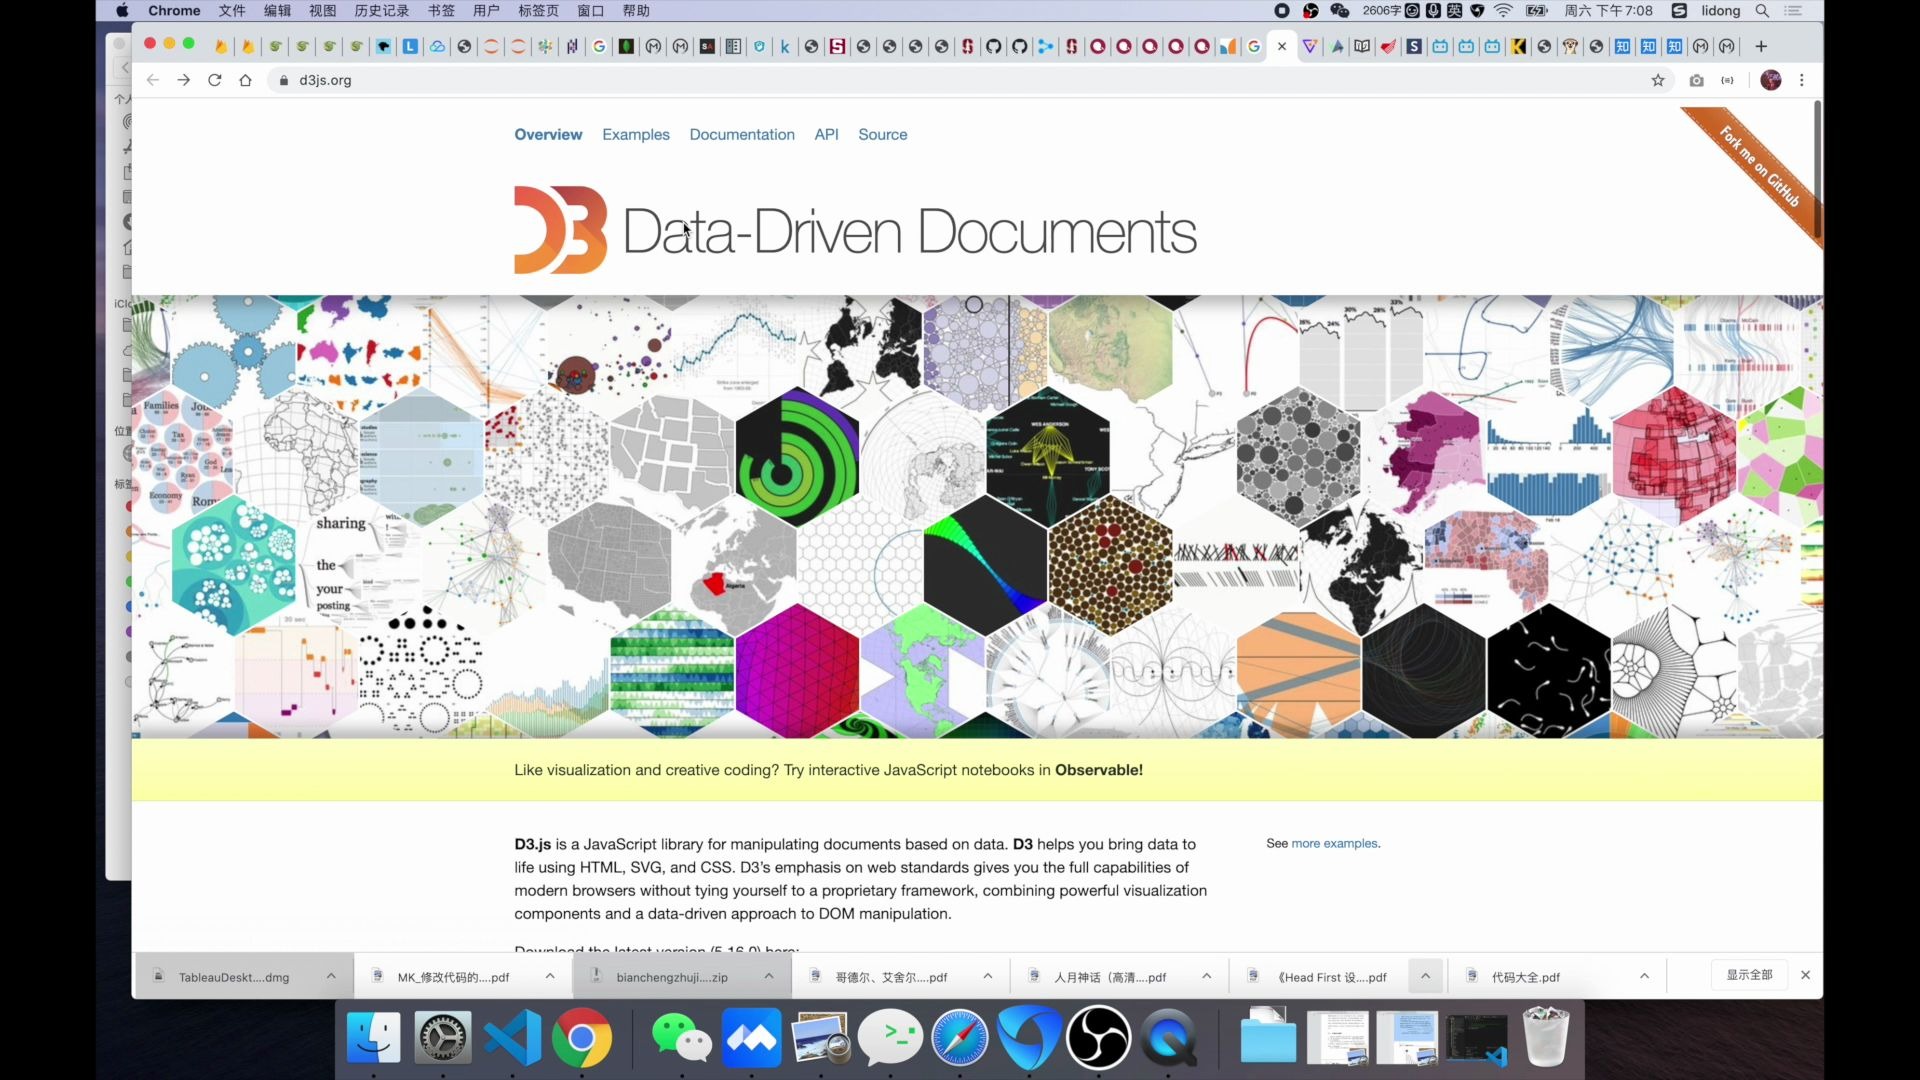Open menu for bianchengzhuji zip download
The height and width of the screenshot is (1080, 1920).
pos(769,976)
